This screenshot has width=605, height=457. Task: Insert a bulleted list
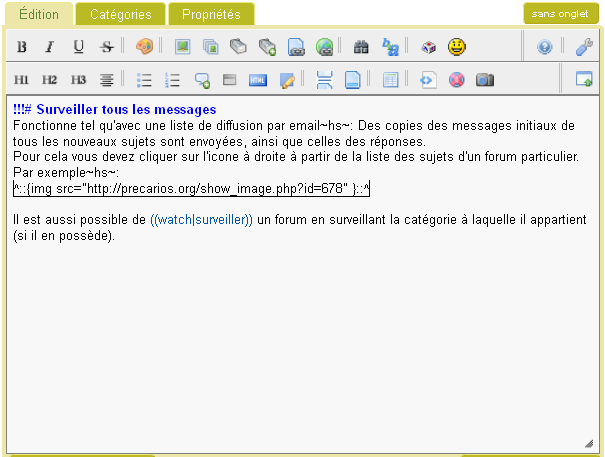(144, 80)
